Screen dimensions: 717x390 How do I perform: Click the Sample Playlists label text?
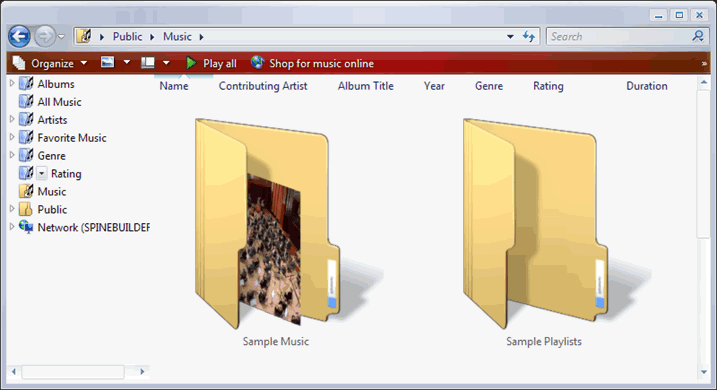click(x=544, y=342)
